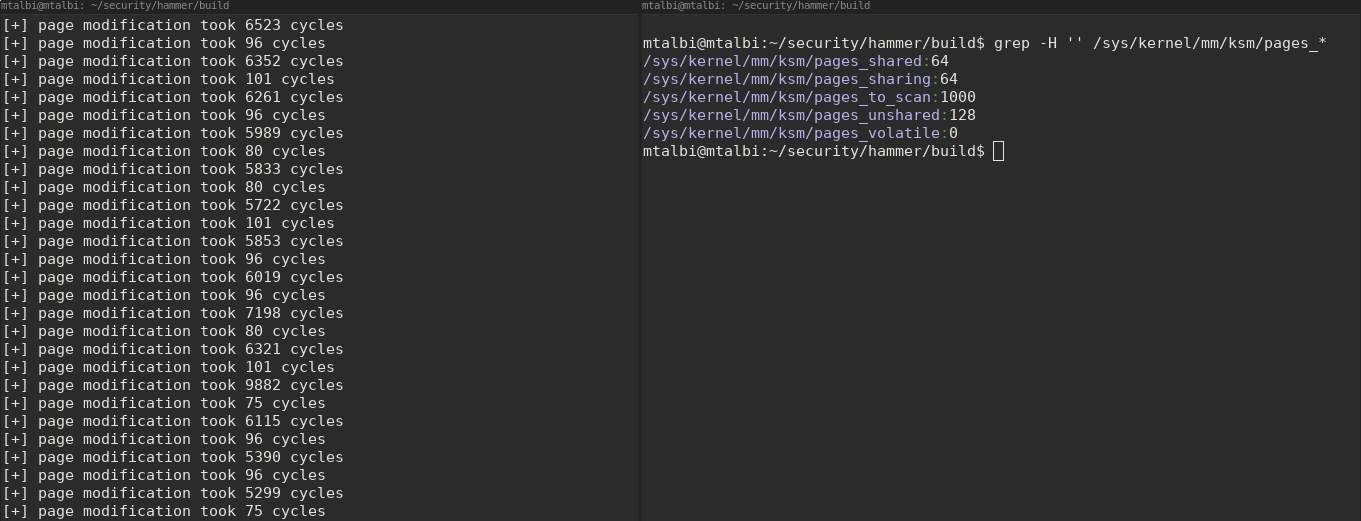Image resolution: width=1361 pixels, height=521 pixels.
Task: Click the line 'took 6321 cycles'
Action: click(x=173, y=349)
